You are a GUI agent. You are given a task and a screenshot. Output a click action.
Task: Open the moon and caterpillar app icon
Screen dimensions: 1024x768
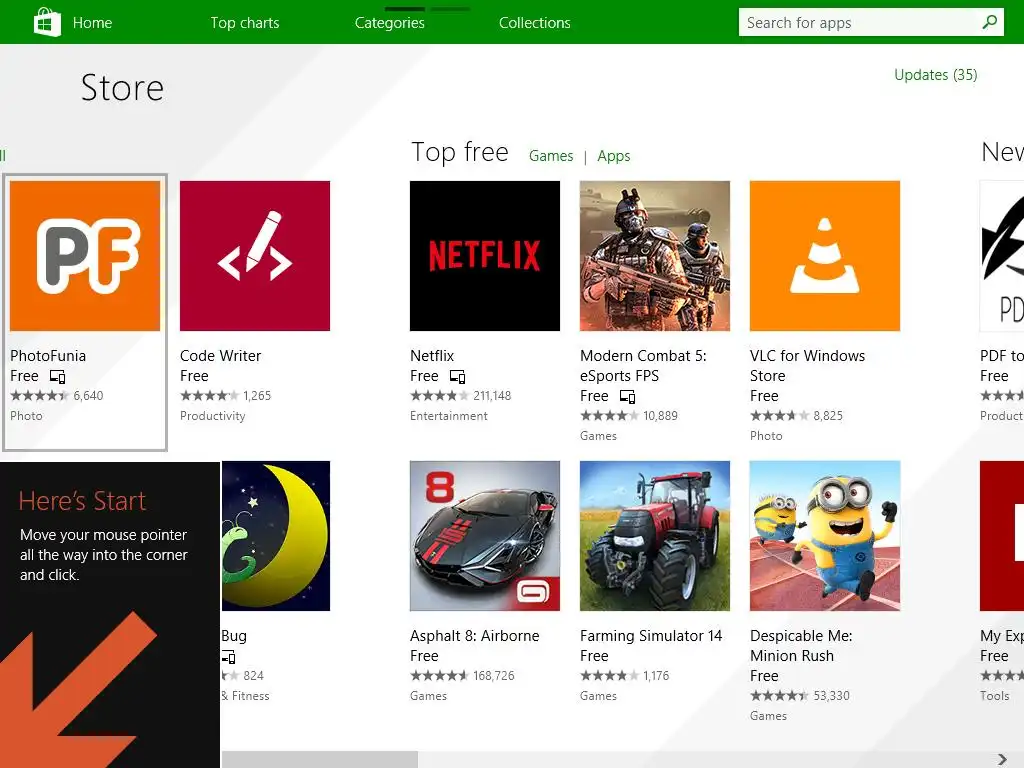tap(276, 536)
